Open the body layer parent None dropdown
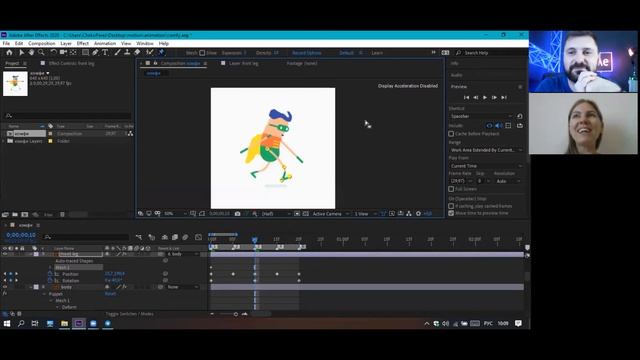Screen dimensions: 640x360 pos(182,287)
